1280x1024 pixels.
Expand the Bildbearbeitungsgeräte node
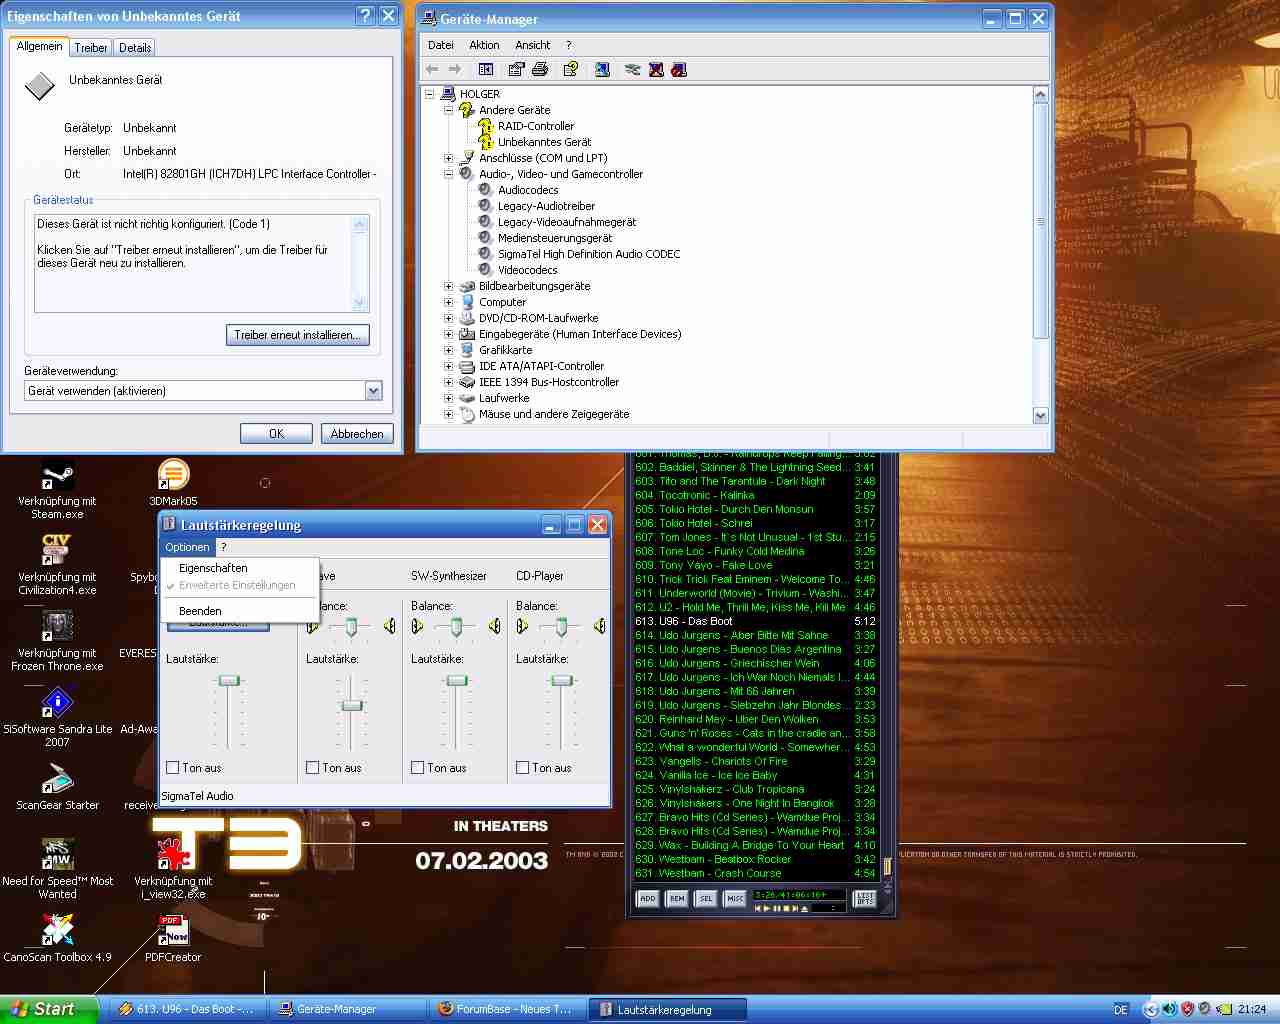tap(448, 286)
